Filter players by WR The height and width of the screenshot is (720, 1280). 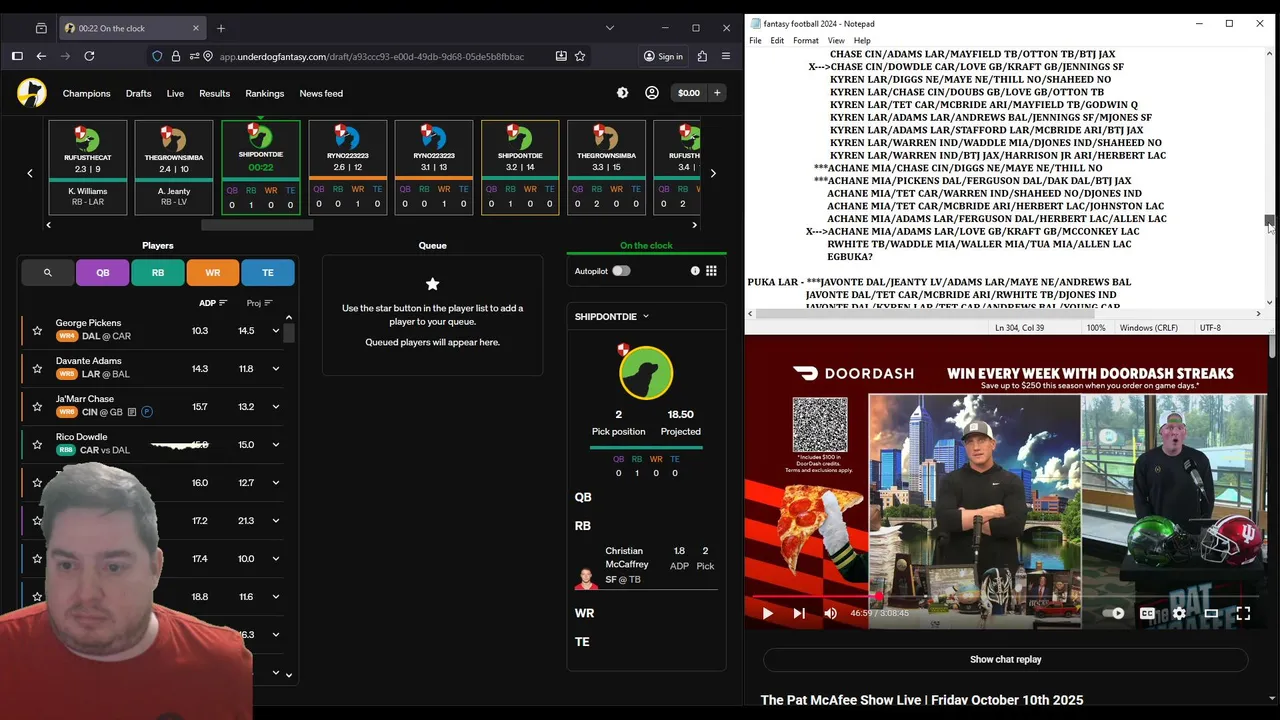point(213,272)
